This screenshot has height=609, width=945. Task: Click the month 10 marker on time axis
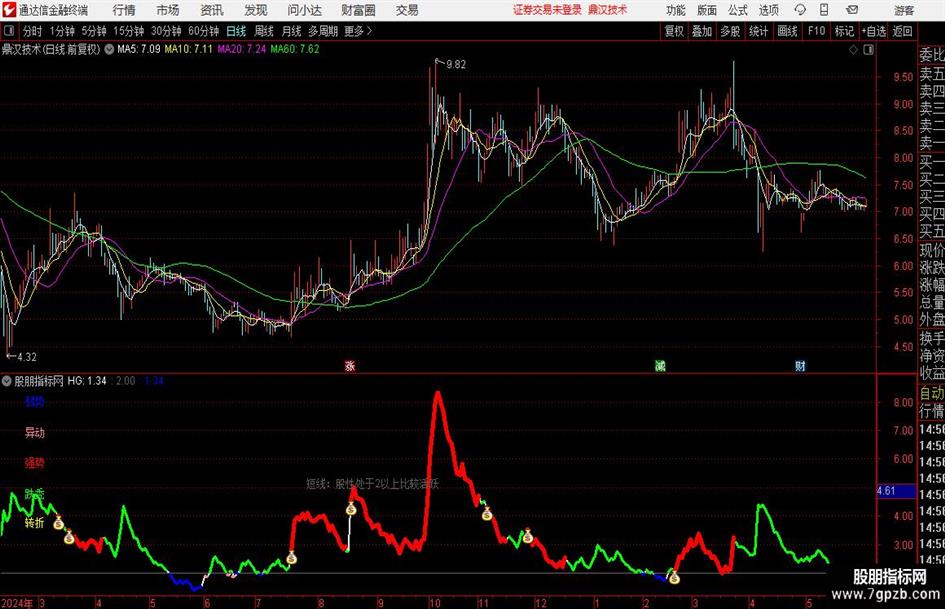point(435,603)
